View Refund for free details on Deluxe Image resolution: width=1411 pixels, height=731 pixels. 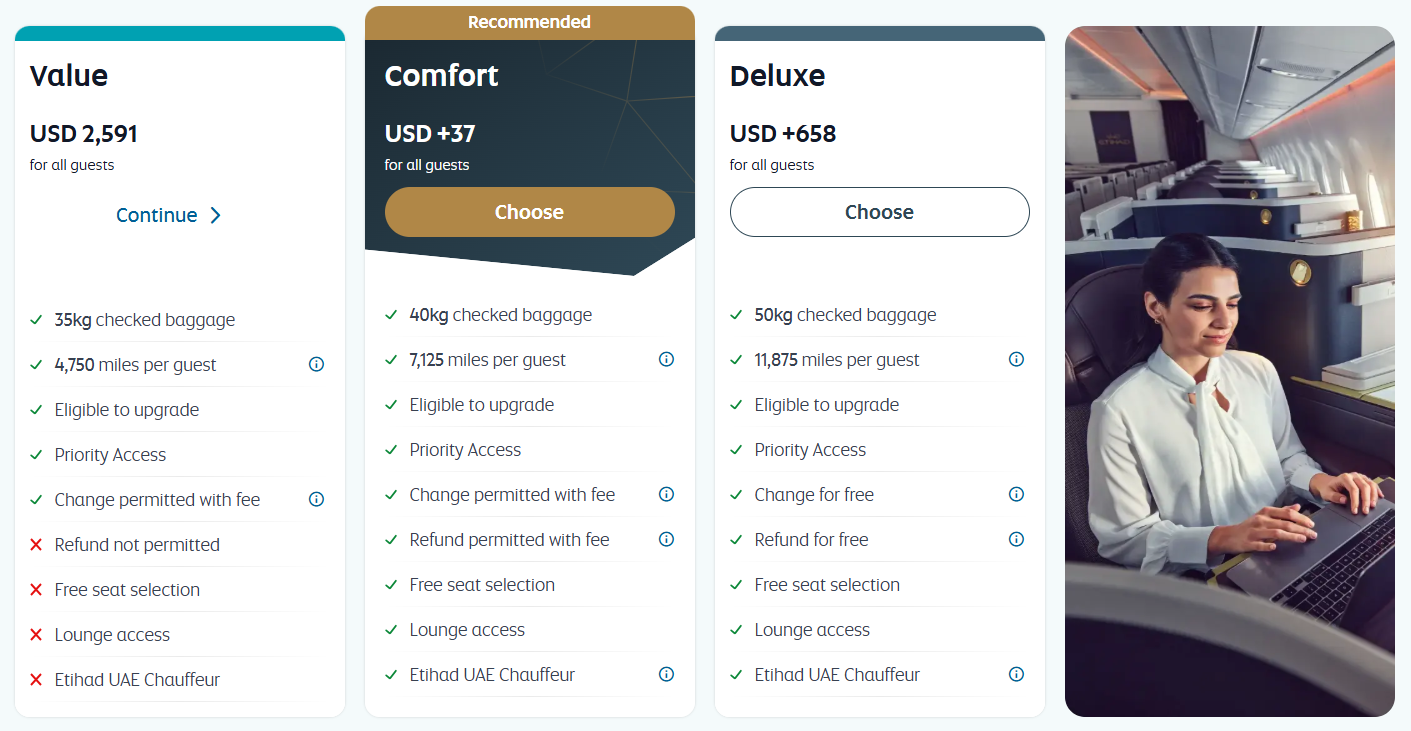pyautogui.click(x=1016, y=539)
